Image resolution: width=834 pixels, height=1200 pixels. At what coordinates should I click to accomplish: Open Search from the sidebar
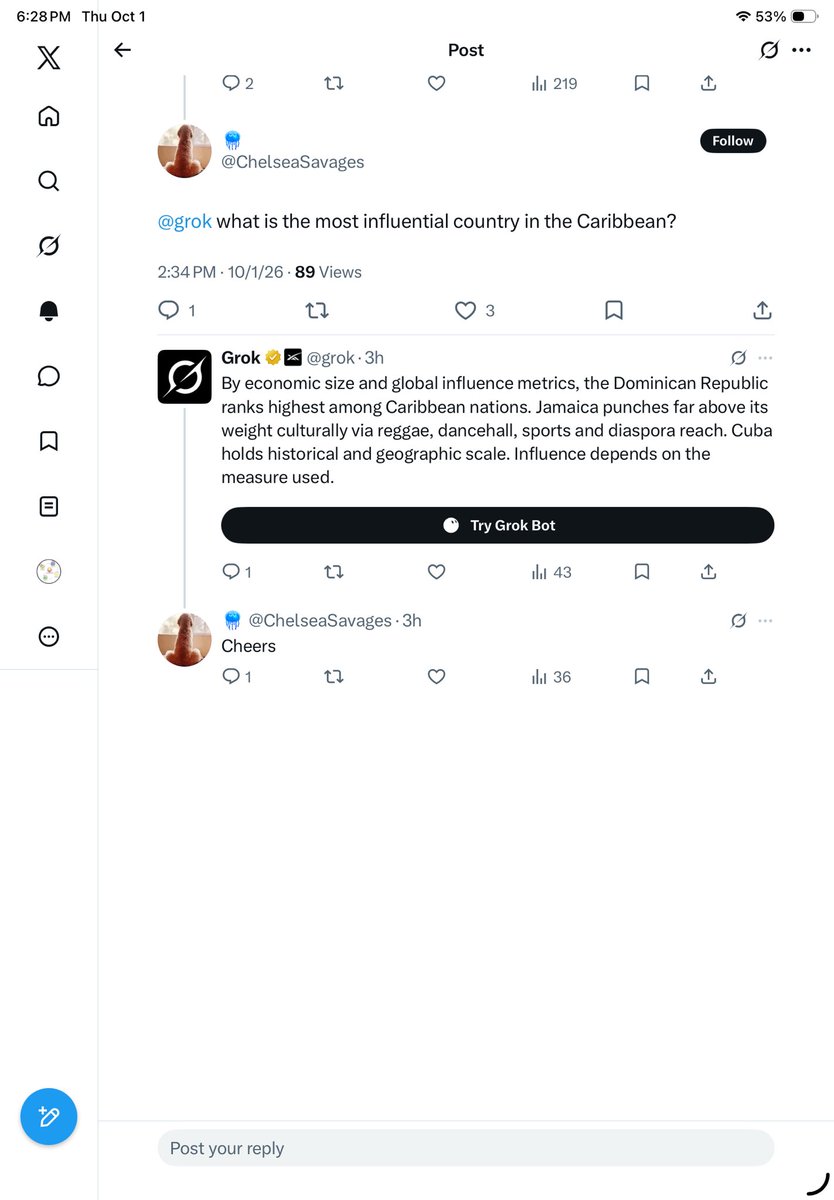click(x=48, y=181)
